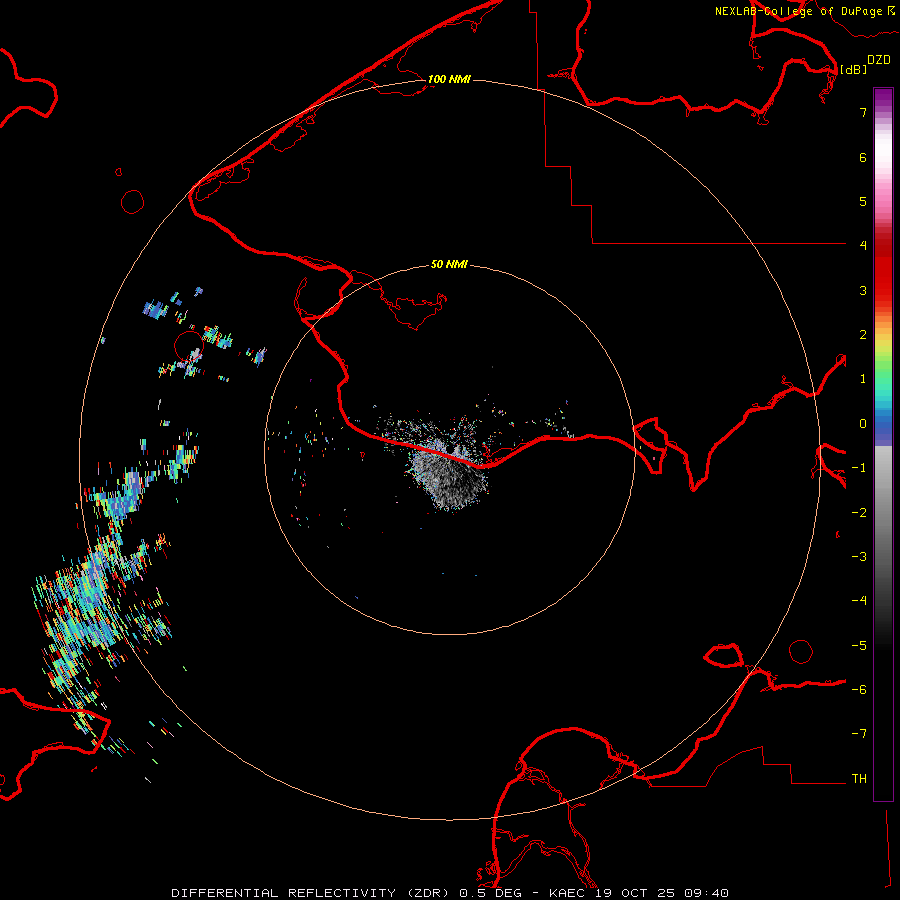Click the -5 value on color scale
Viewport: 900px width, 900px height.
tap(859, 646)
